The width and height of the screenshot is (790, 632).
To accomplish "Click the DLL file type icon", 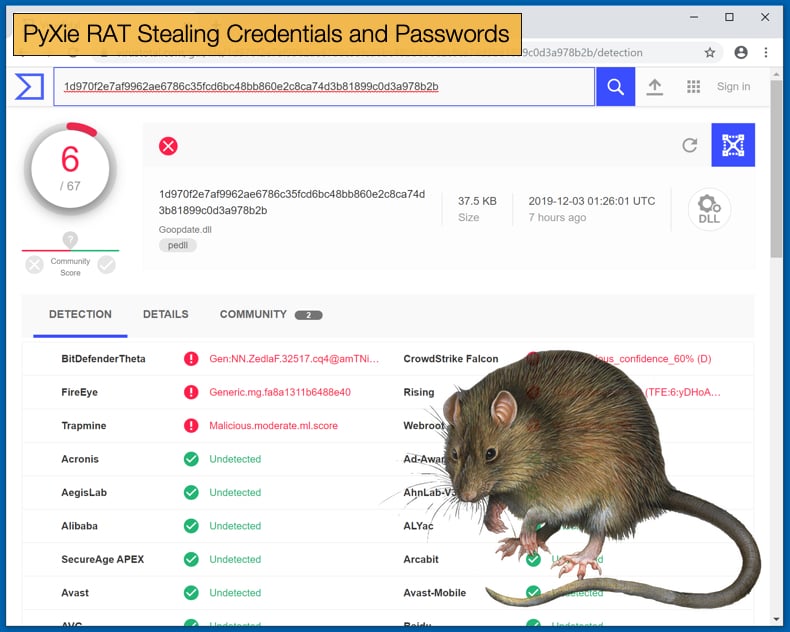I will coord(709,209).
